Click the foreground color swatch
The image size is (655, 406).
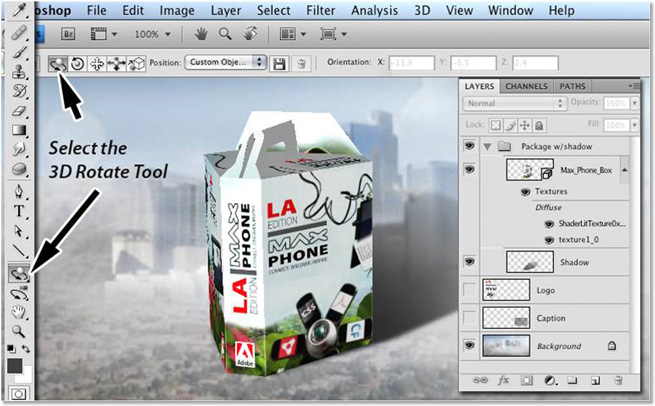pyautogui.click(x=15, y=365)
